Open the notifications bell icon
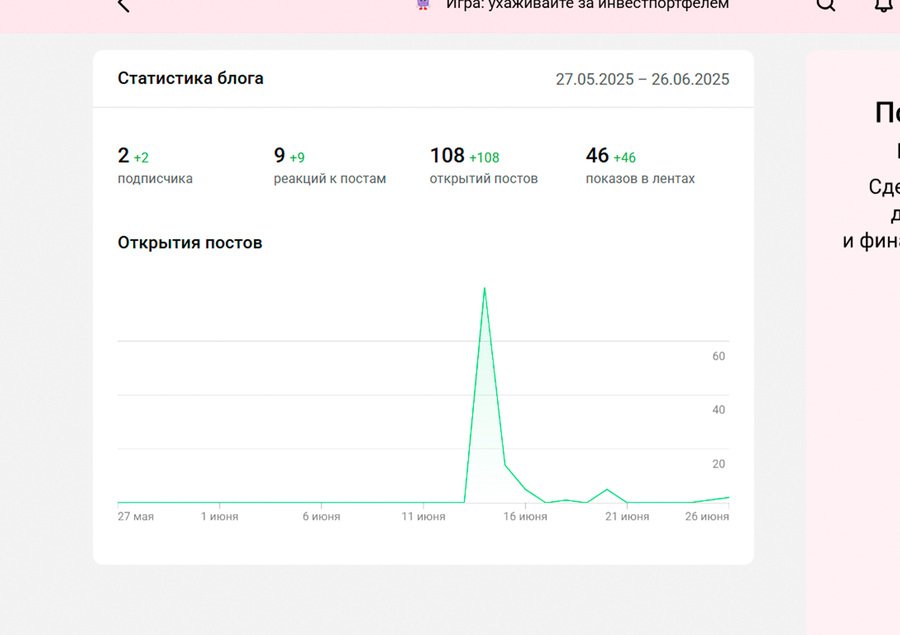 884,4
